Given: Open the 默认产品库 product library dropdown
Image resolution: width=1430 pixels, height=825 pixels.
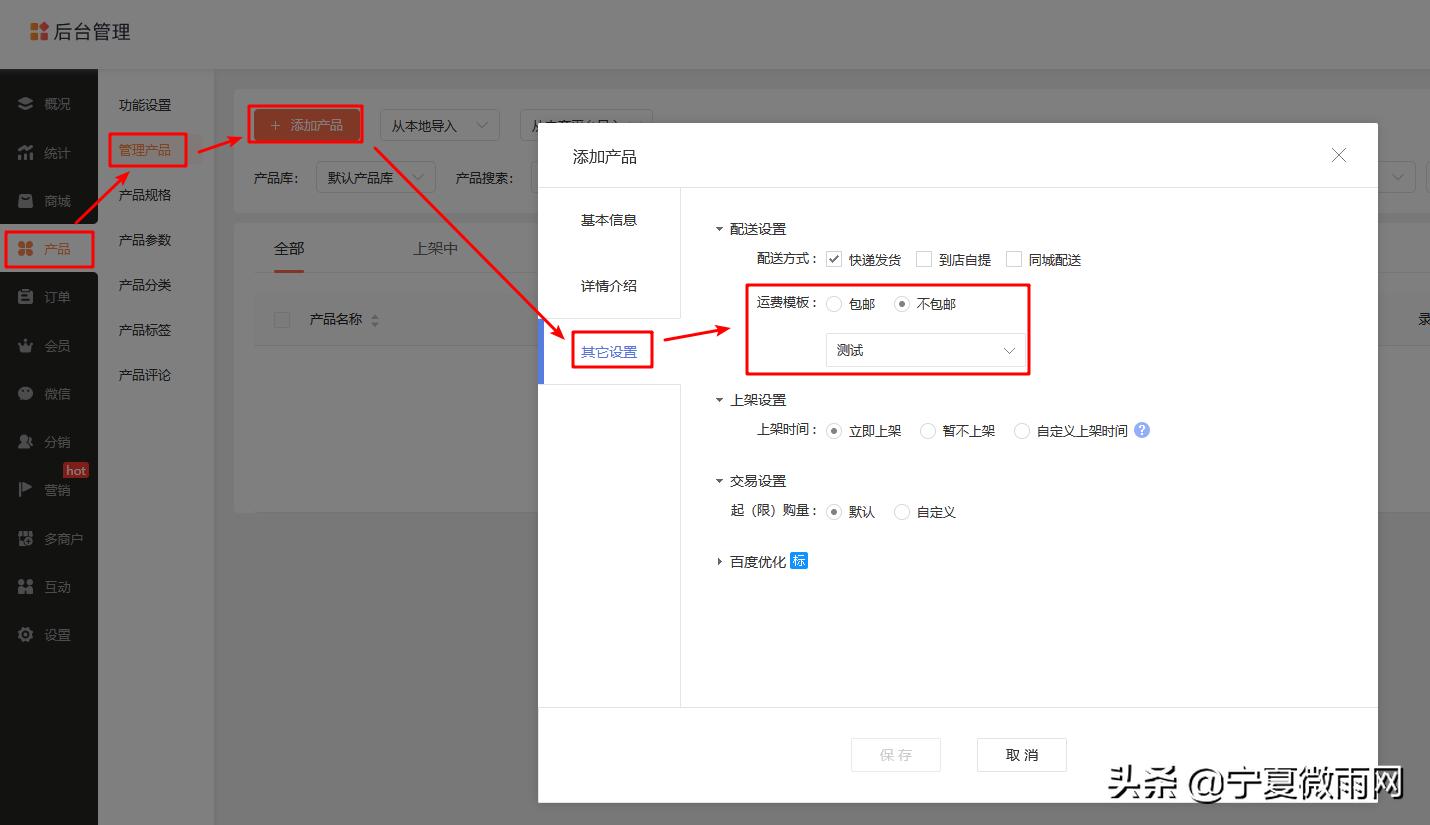Looking at the screenshot, I should [376, 177].
